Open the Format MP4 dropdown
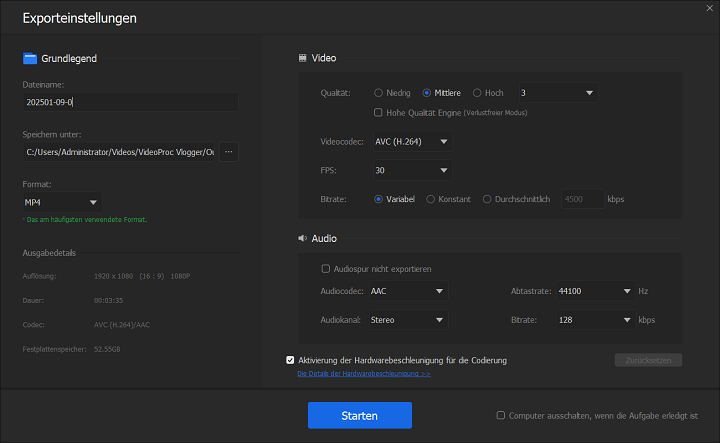 coord(62,203)
